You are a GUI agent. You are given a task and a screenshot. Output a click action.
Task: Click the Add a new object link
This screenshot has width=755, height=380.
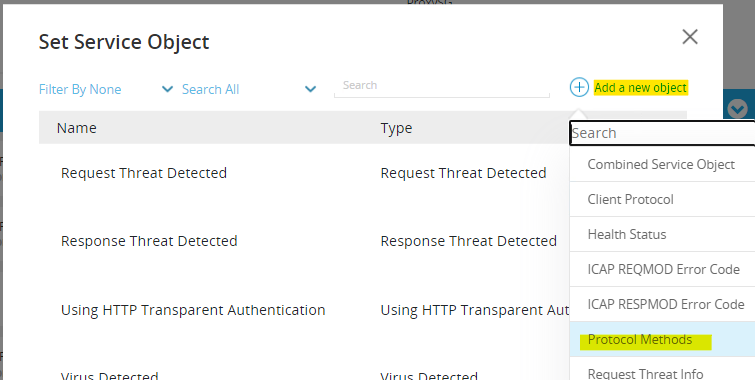point(640,88)
